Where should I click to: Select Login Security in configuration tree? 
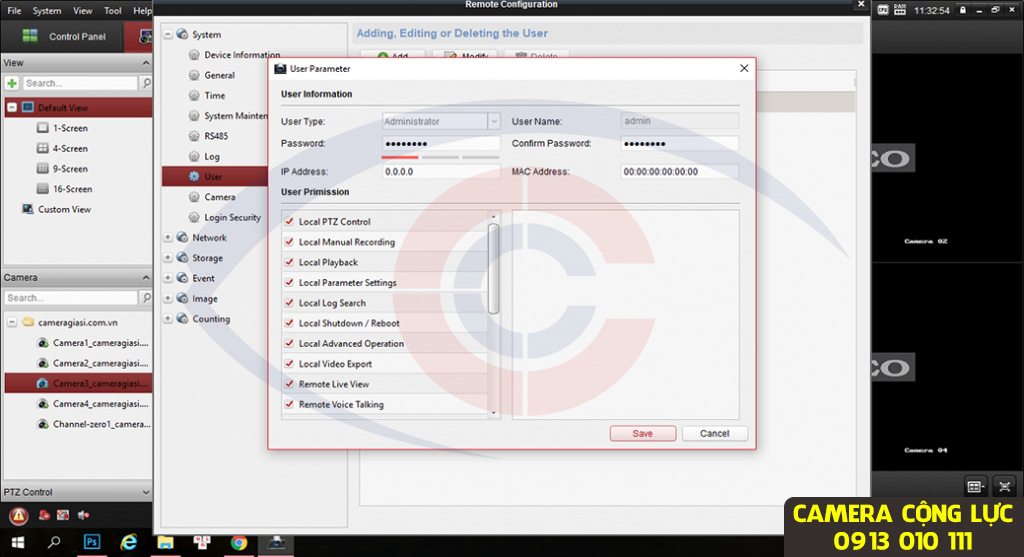pyautogui.click(x=232, y=217)
